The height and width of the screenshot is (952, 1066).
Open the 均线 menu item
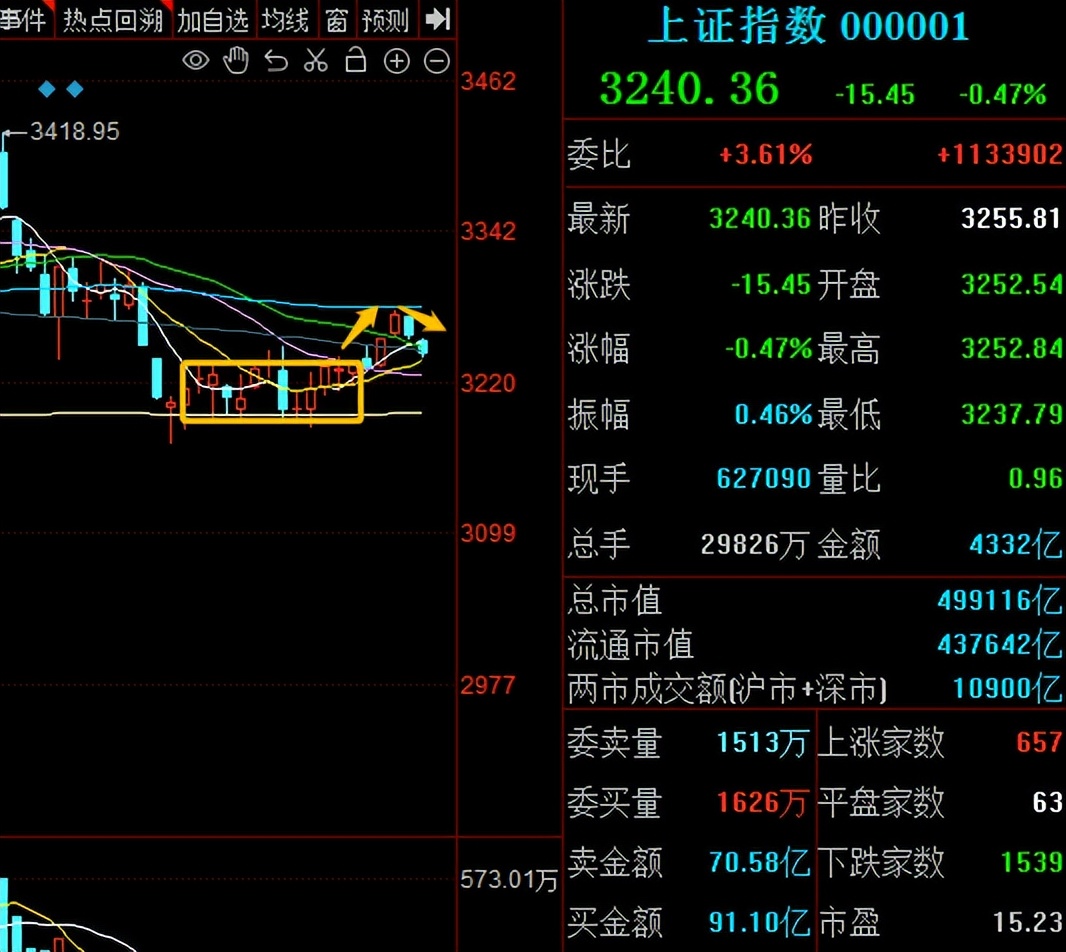click(x=285, y=20)
